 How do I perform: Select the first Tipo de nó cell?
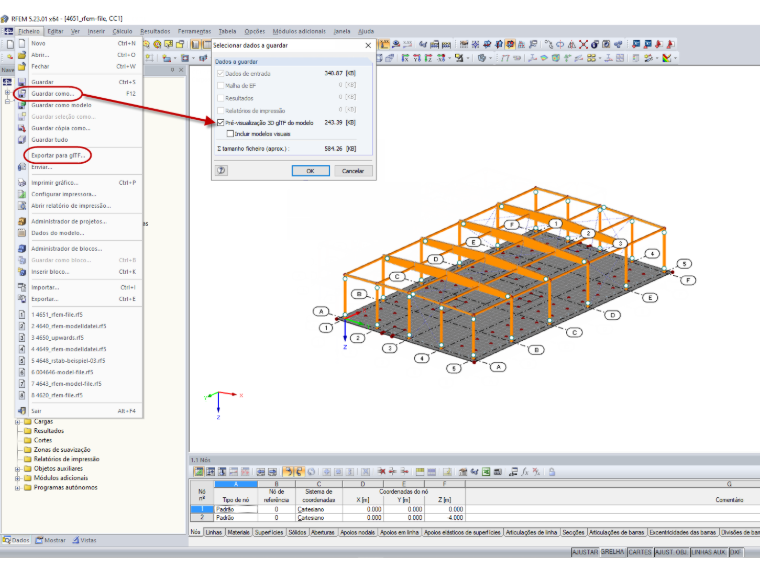point(236,509)
